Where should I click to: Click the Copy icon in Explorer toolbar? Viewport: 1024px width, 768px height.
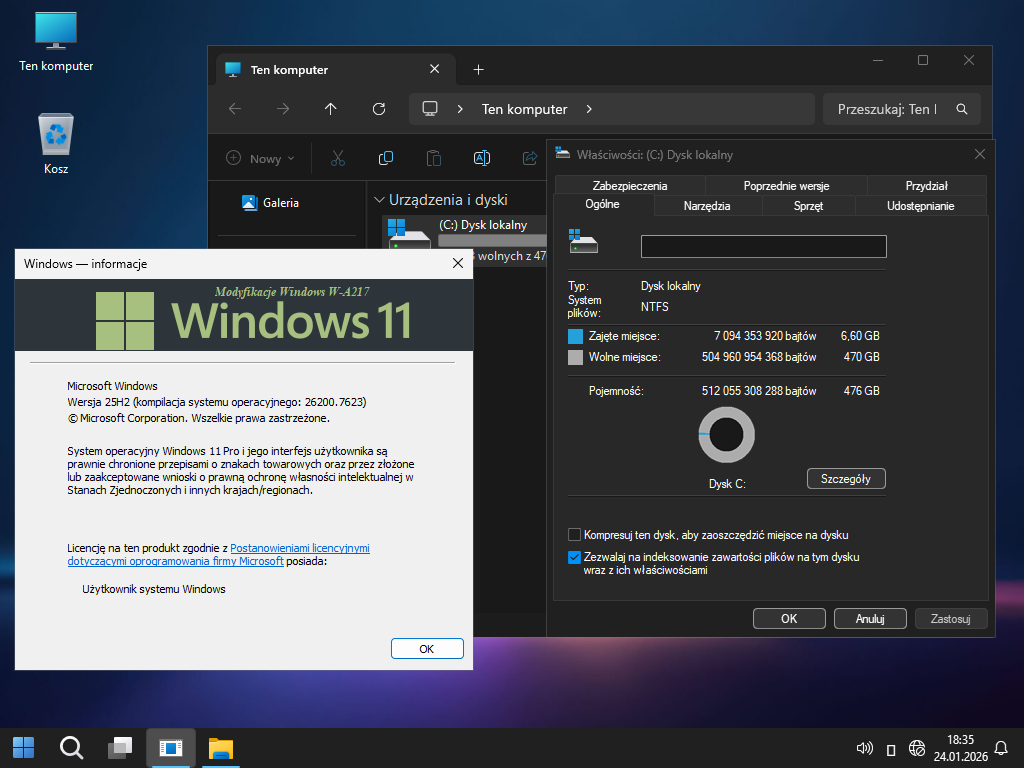click(x=385, y=158)
